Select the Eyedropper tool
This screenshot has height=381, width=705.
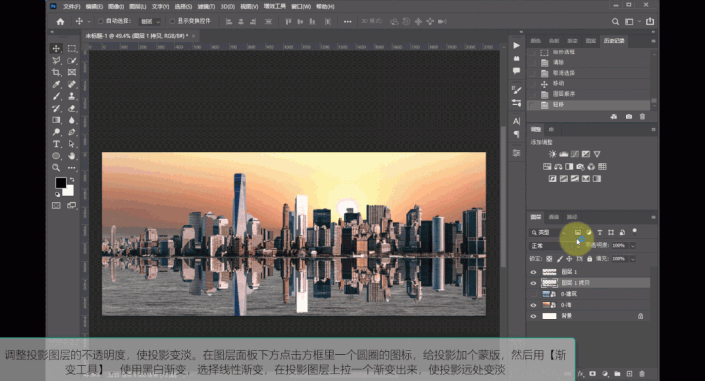[x=56, y=84]
